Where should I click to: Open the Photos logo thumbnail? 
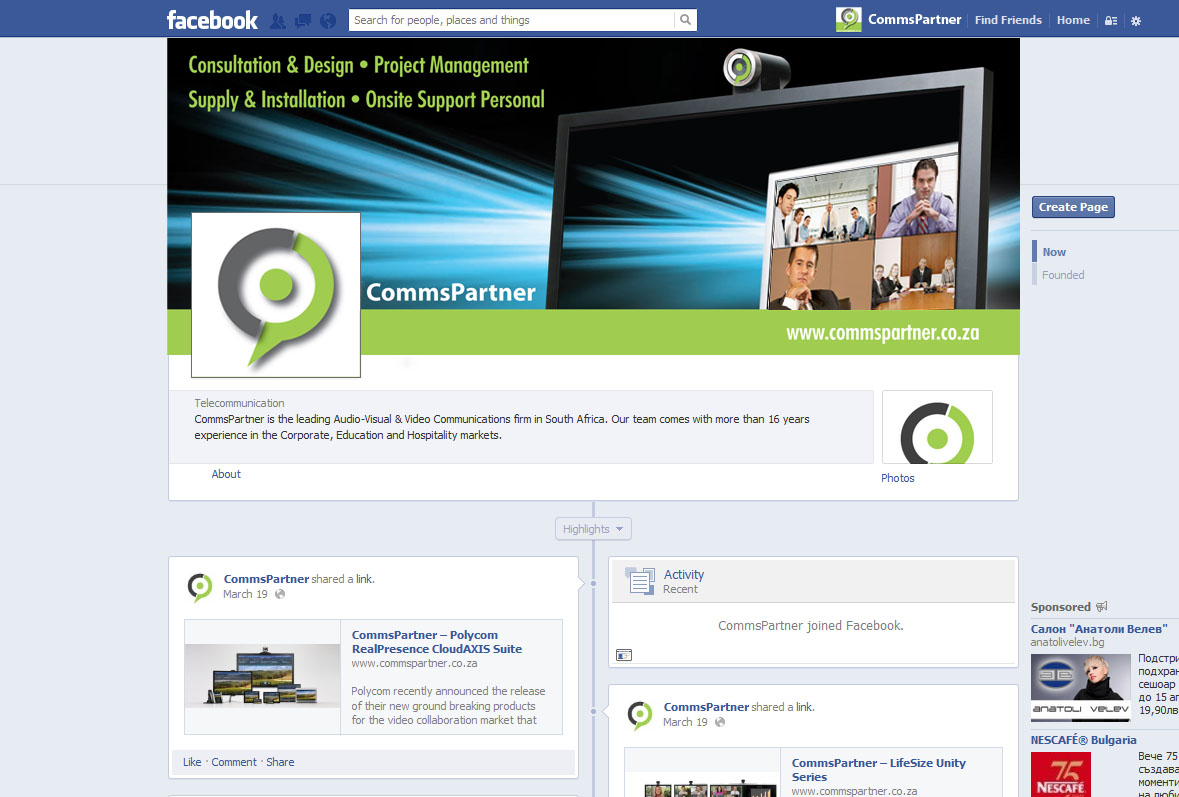coord(937,427)
